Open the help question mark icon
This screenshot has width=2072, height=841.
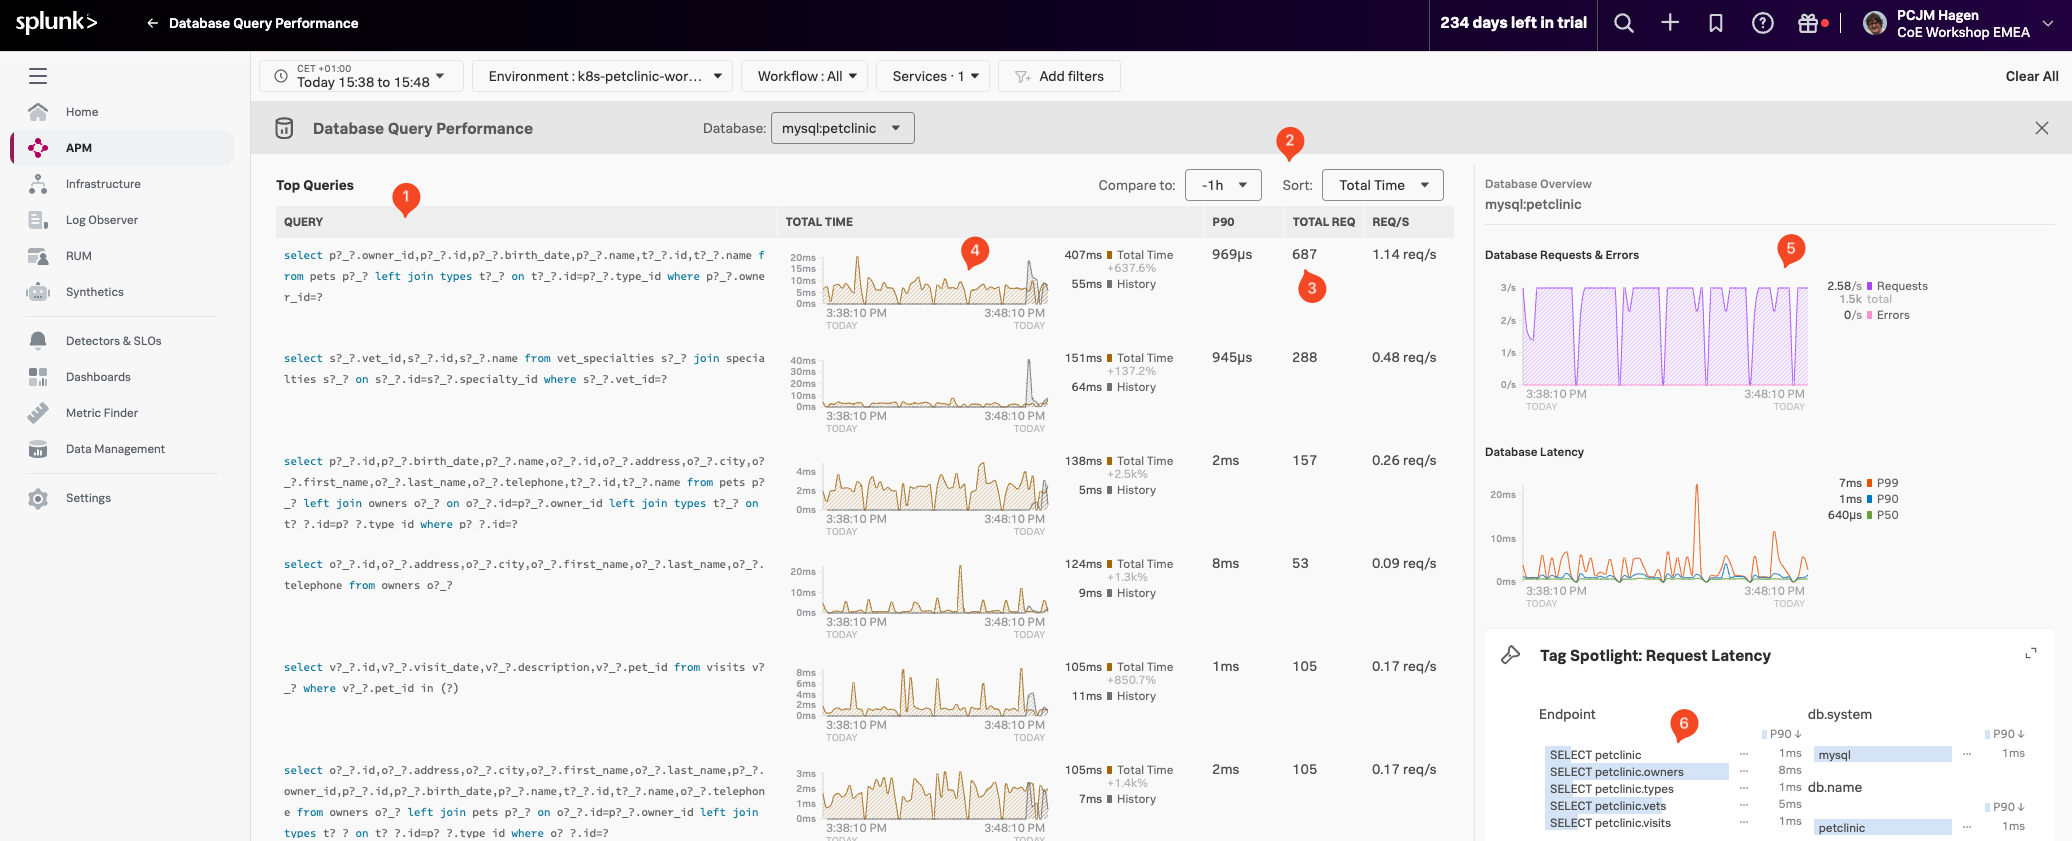pos(1763,23)
